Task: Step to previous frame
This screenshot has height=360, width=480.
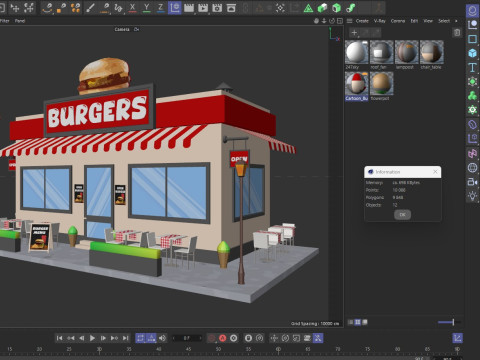Action: [x=81, y=338]
